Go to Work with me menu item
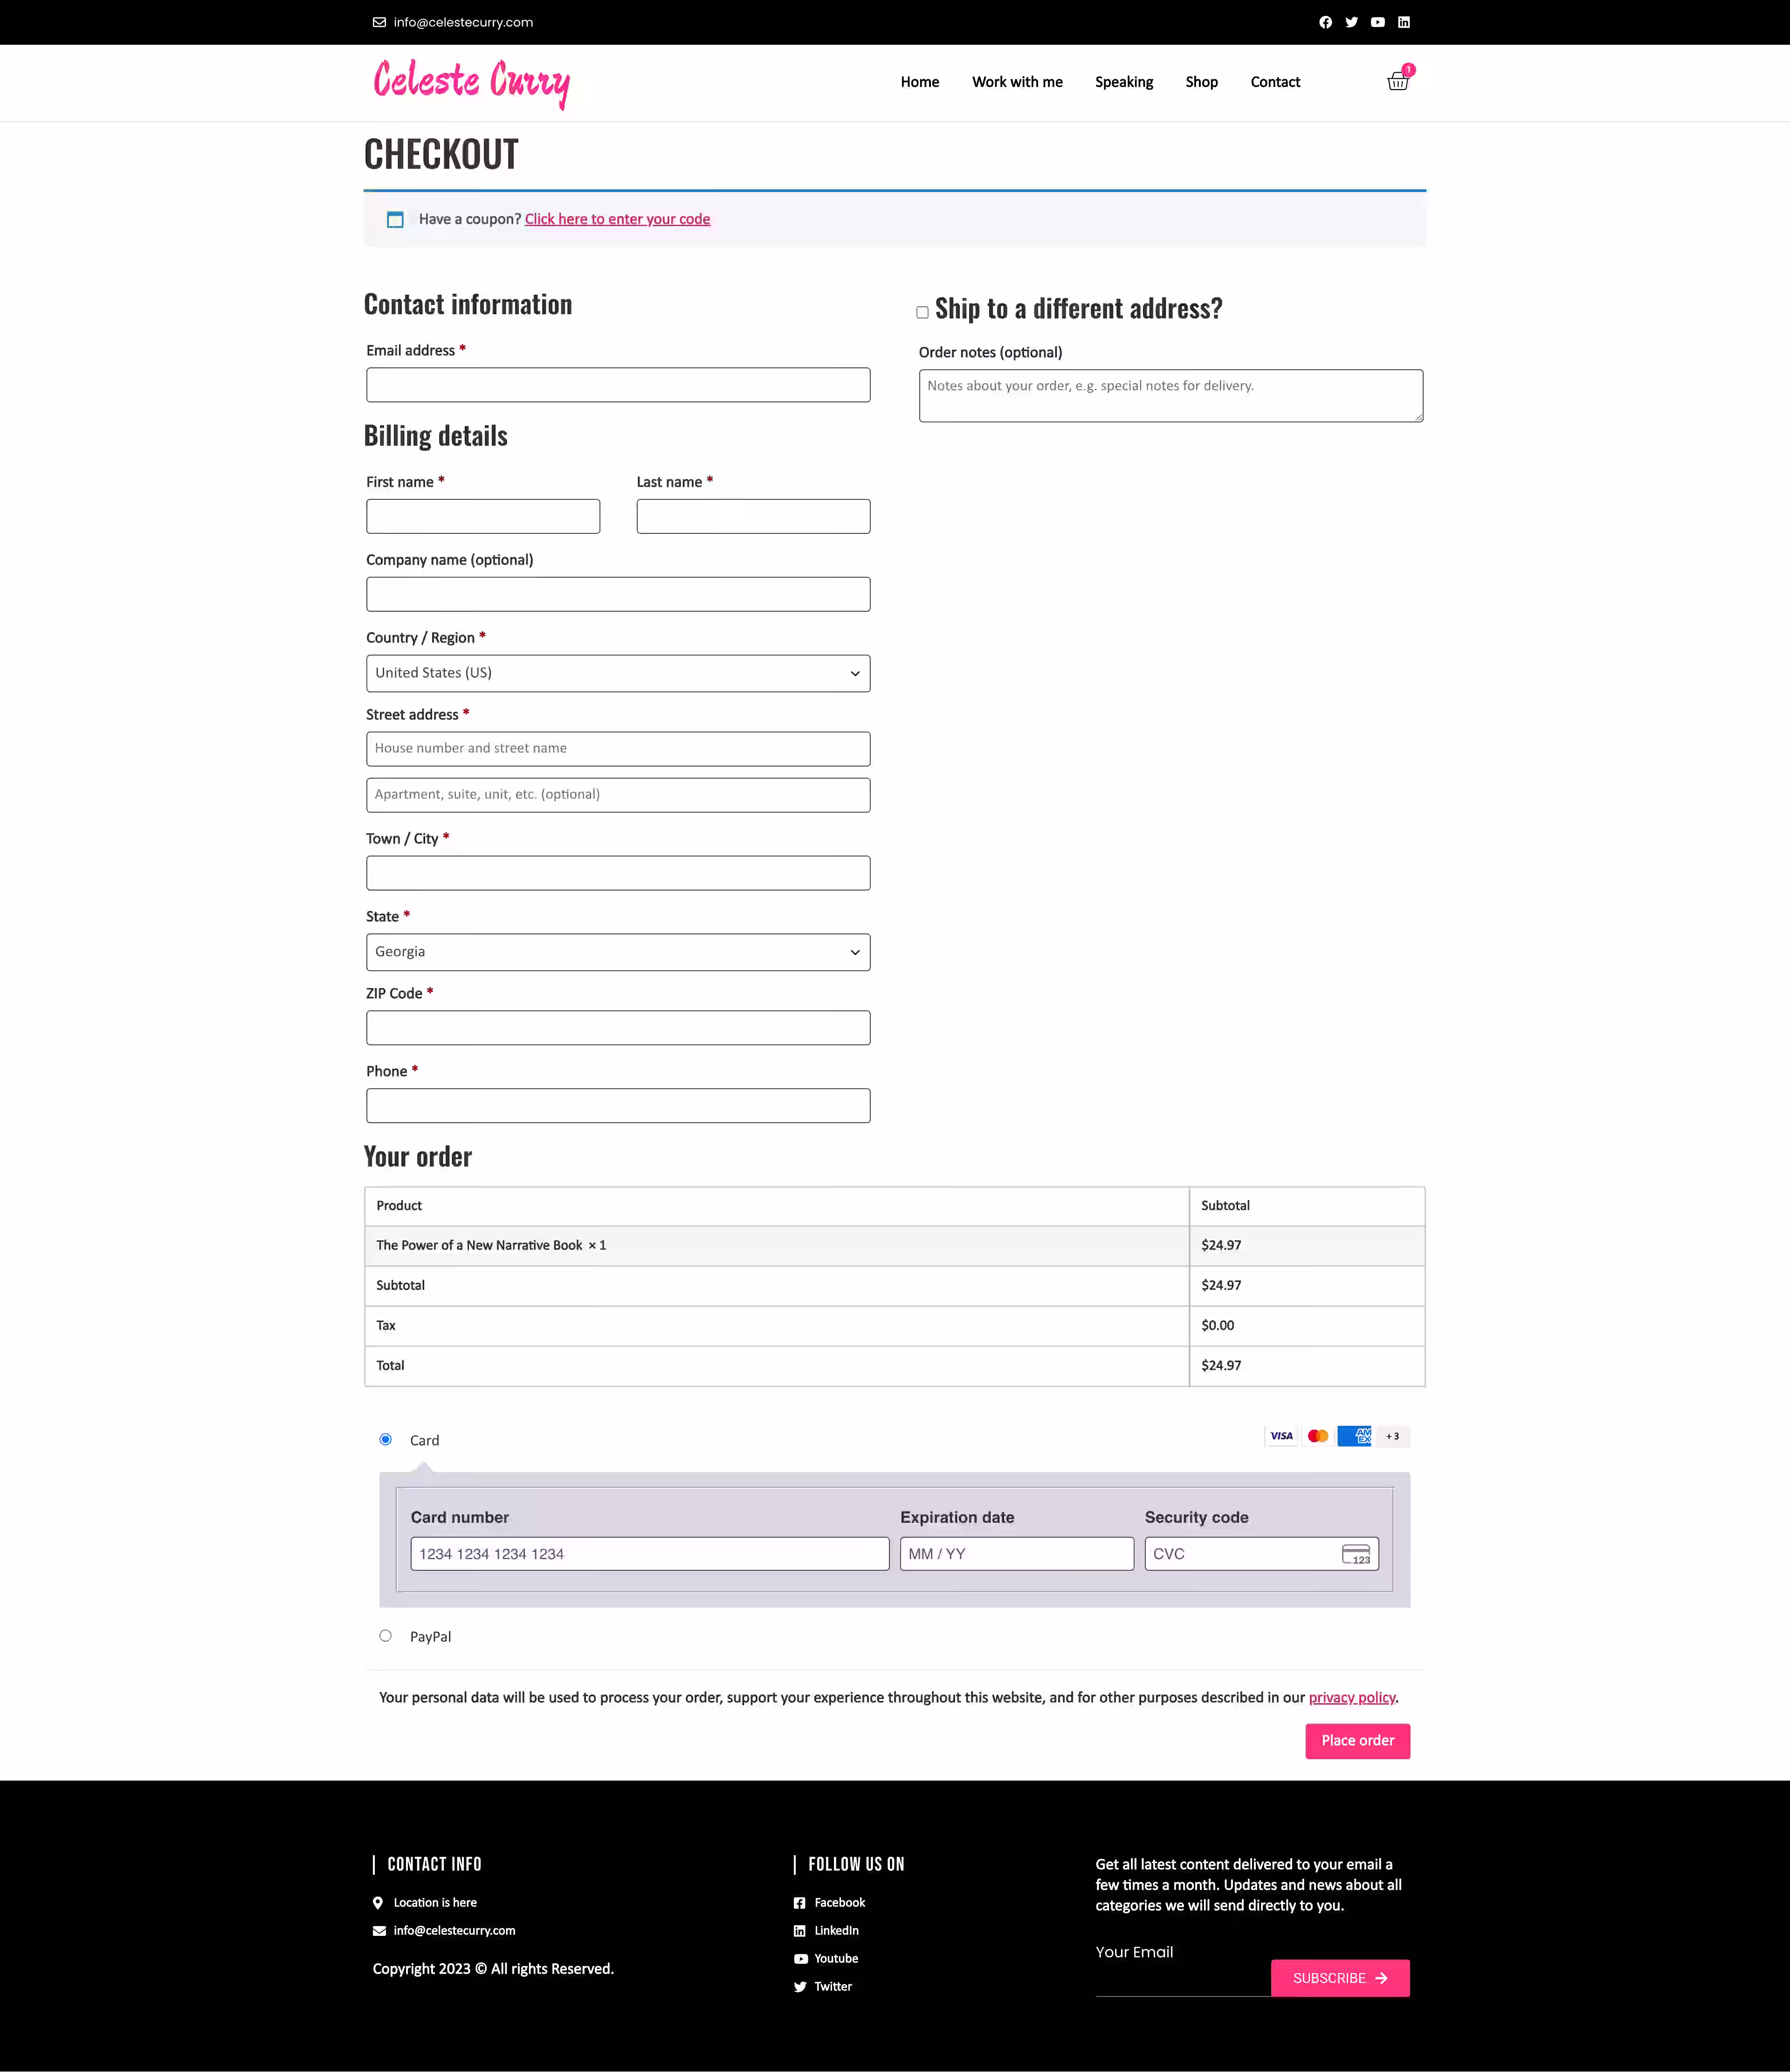The image size is (1790, 2072). [1017, 82]
